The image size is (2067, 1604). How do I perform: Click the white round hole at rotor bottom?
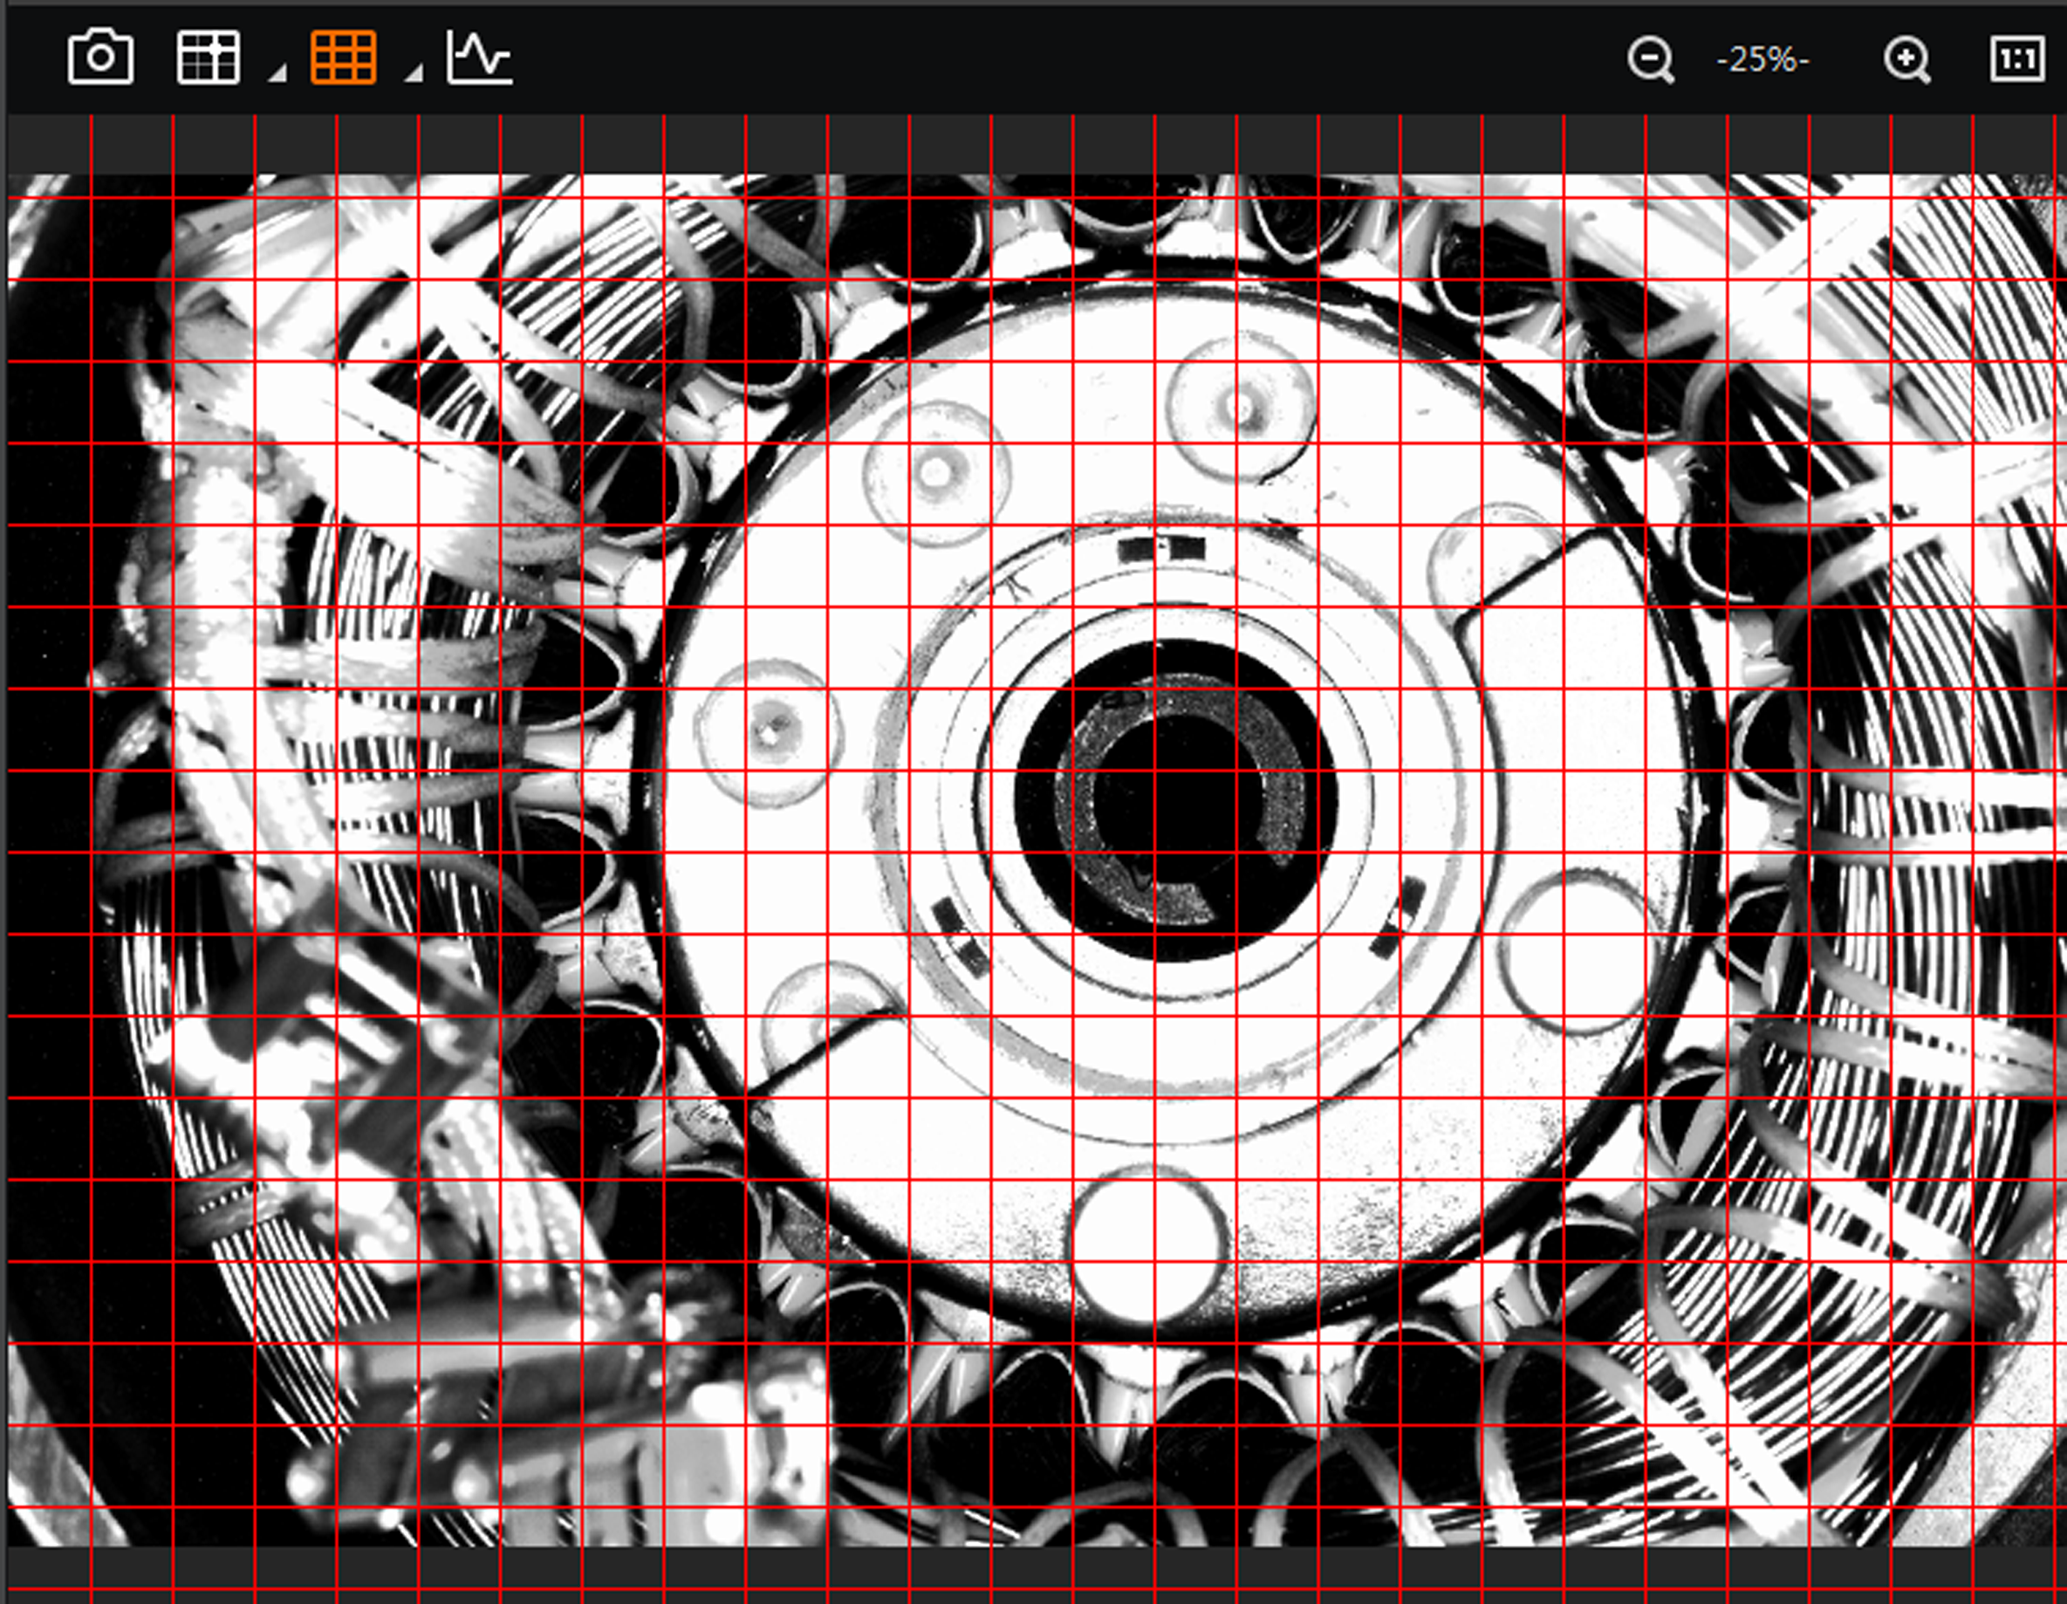pyautogui.click(x=1149, y=1245)
